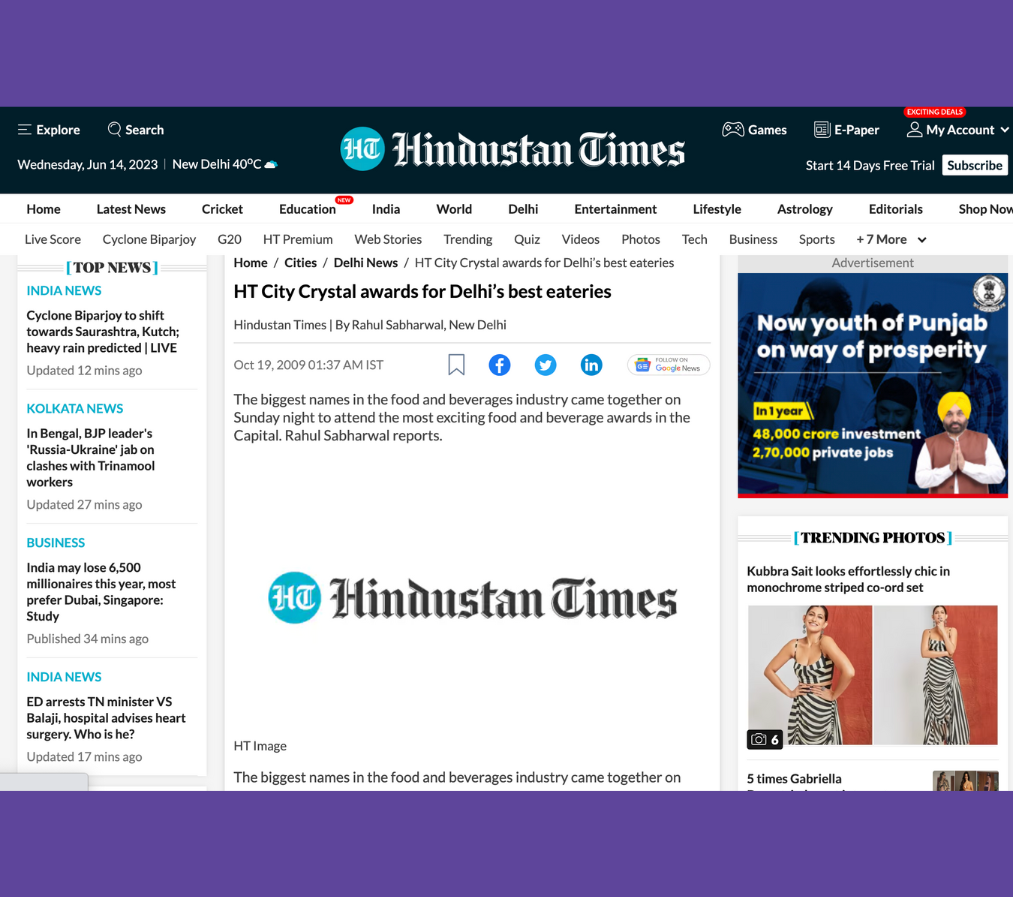
Task: Click the weather cloud icon beside 40°C
Action: tap(271, 164)
